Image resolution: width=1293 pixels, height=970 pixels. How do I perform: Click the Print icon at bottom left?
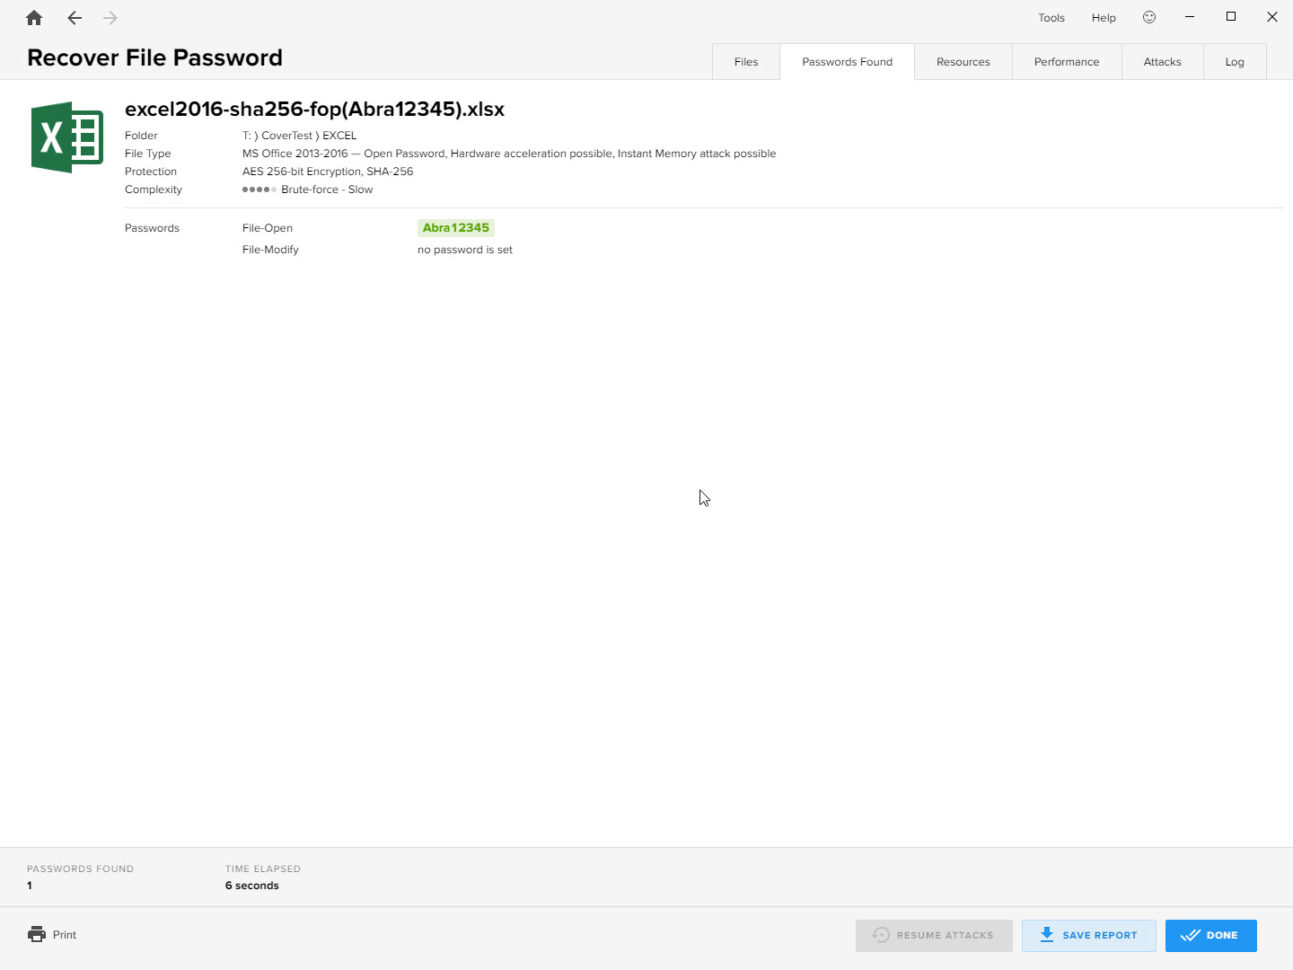pos(36,934)
